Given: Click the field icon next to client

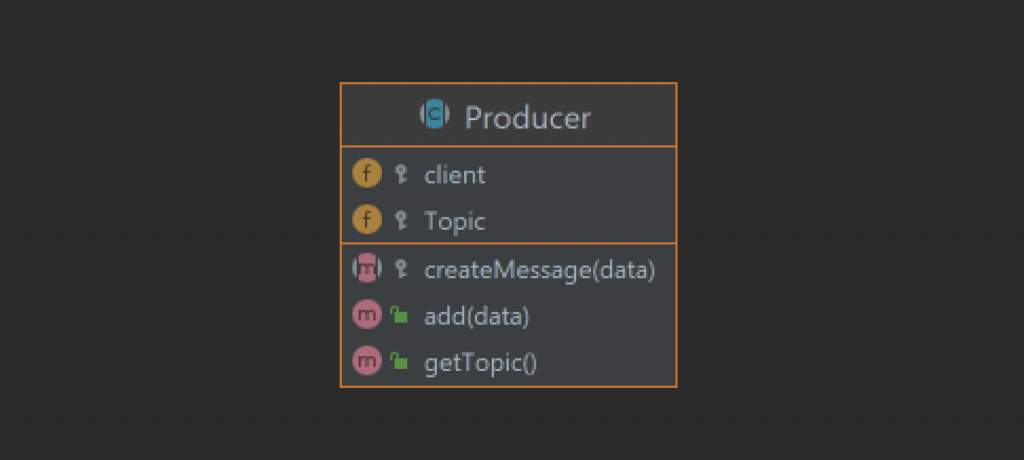Looking at the screenshot, I should point(367,174).
